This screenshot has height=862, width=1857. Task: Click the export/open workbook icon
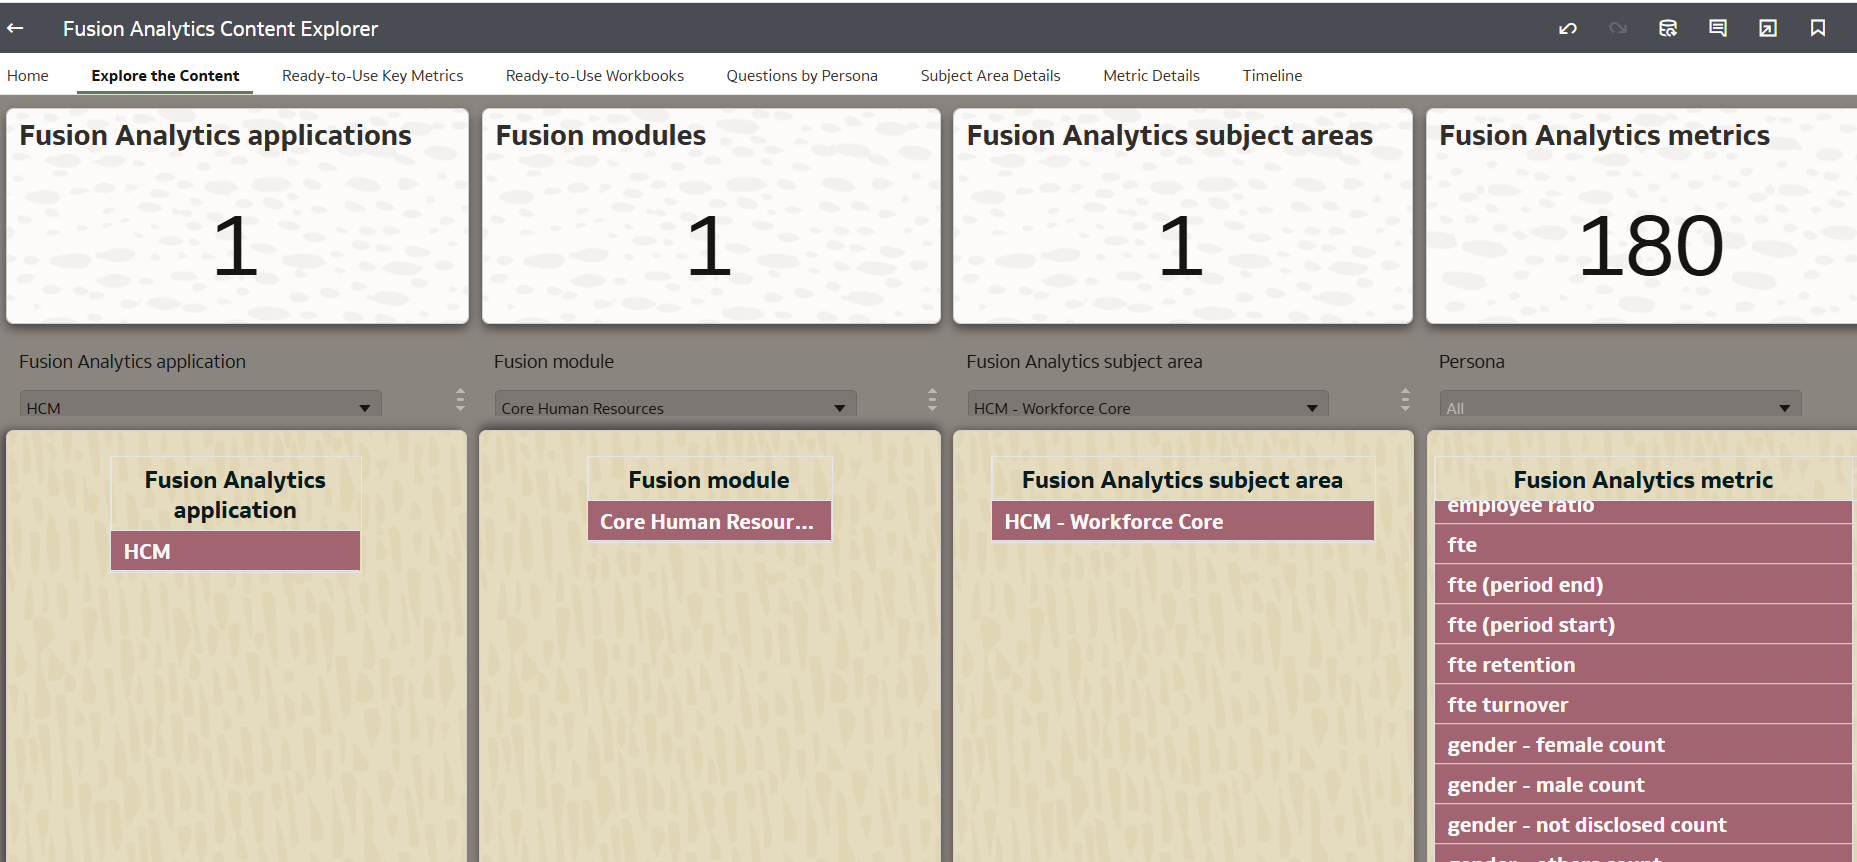1768,28
